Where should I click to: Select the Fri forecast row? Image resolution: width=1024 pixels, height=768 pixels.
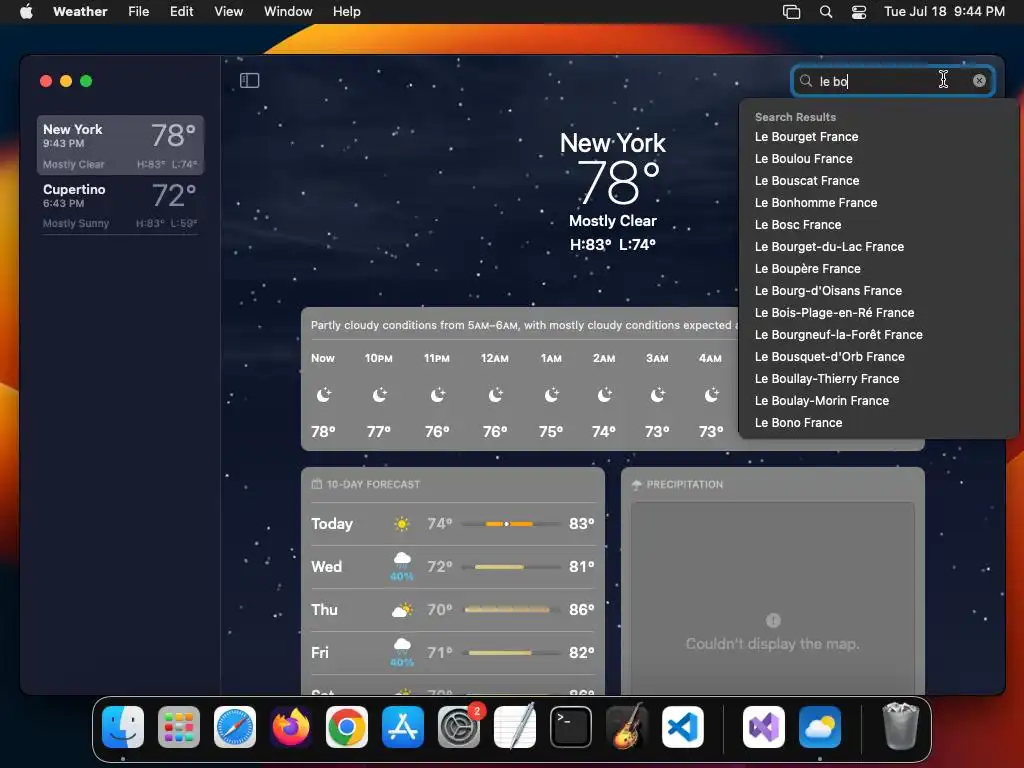453,653
